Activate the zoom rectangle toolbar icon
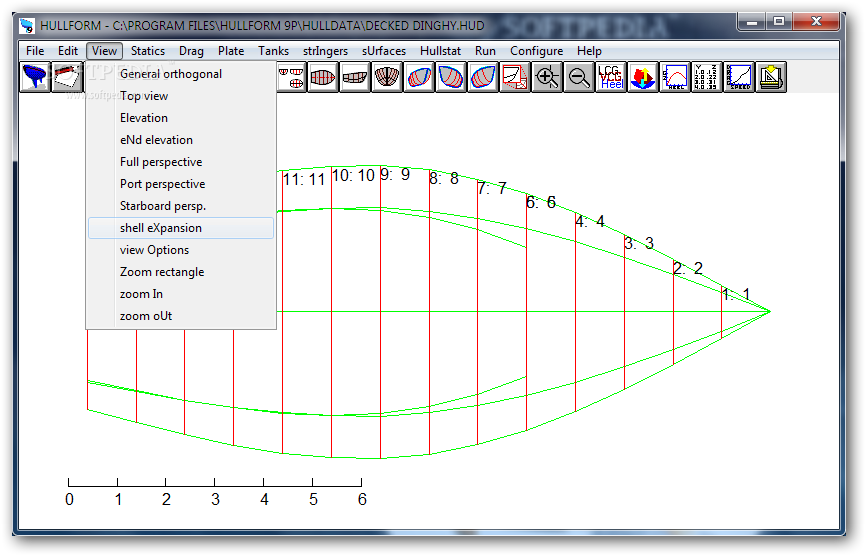The height and width of the screenshot is (556, 866). [x=515, y=77]
